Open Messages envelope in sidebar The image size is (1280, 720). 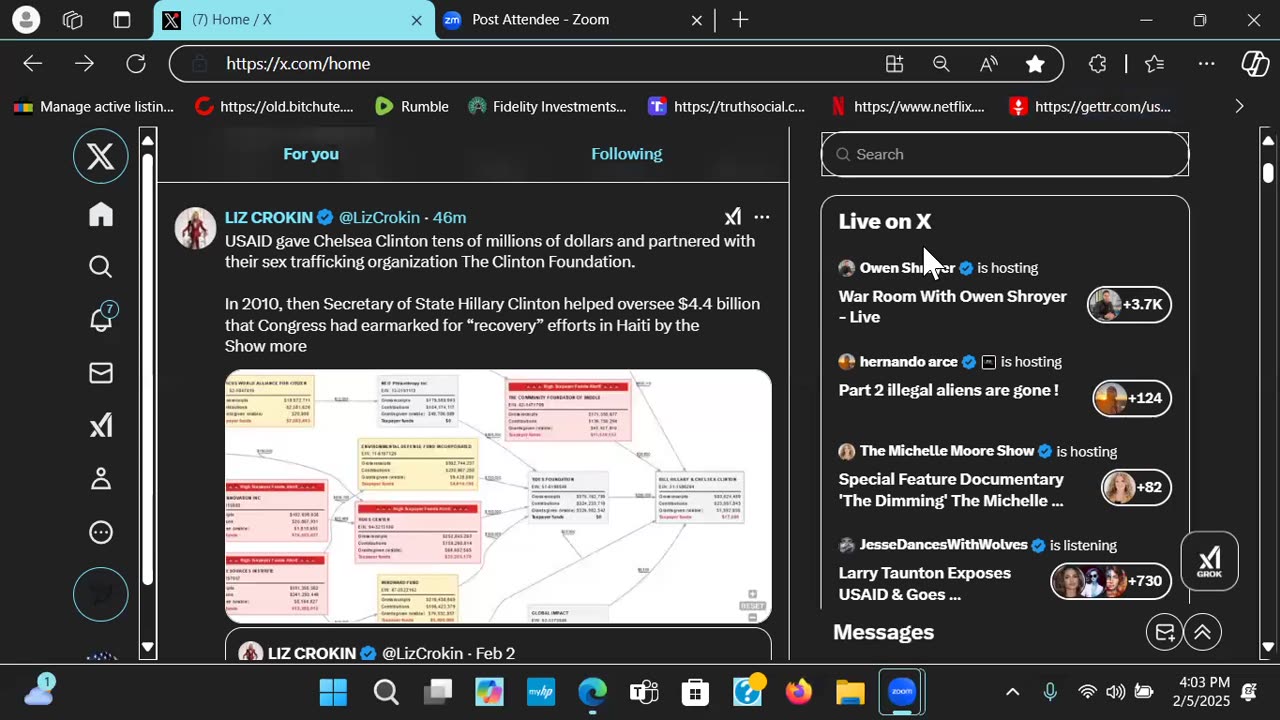101,373
